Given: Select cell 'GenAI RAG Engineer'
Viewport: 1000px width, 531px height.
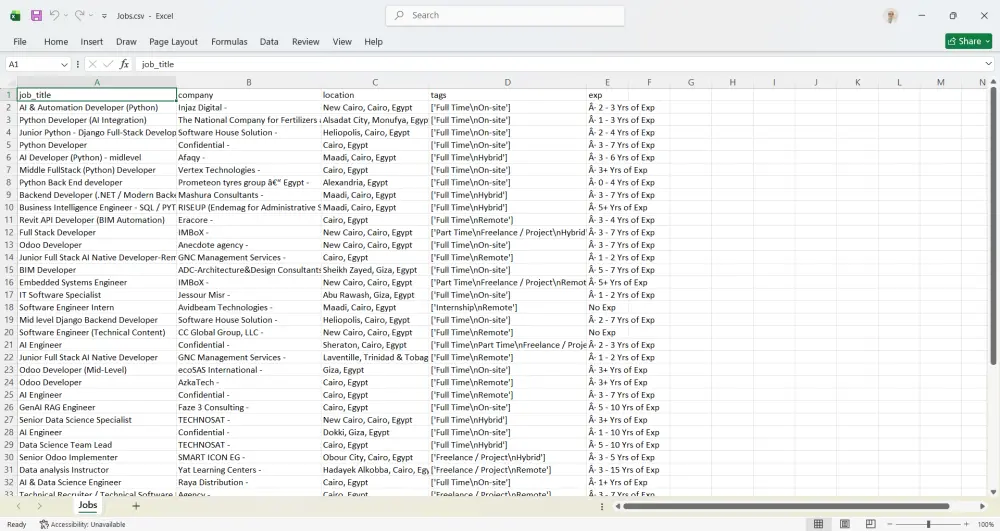Looking at the screenshot, I should tap(97, 407).
